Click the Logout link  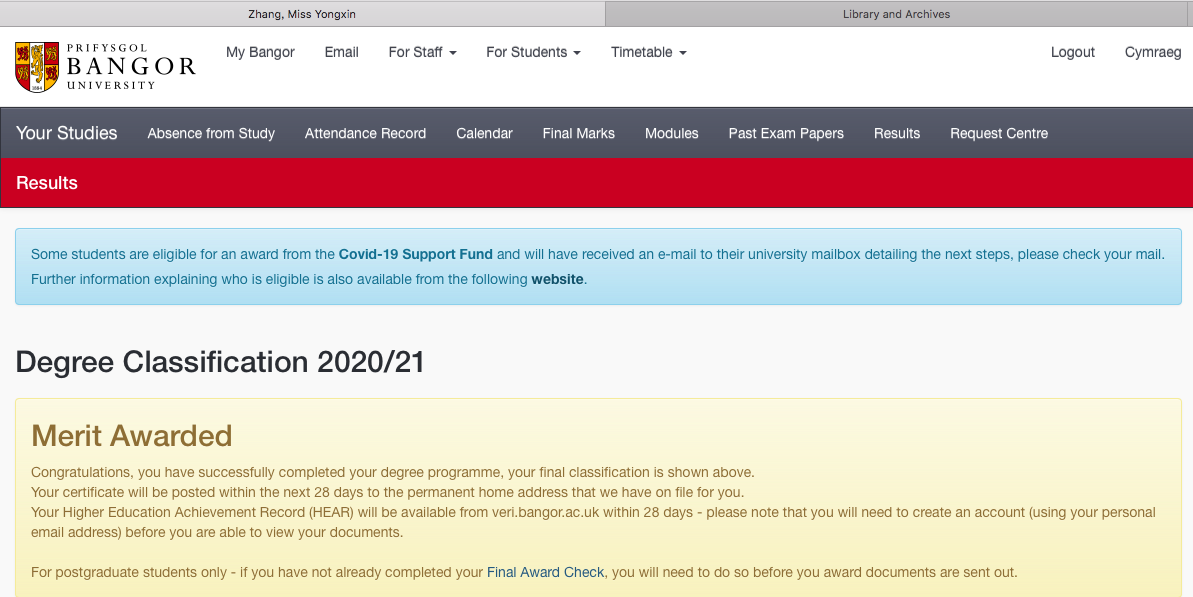point(1072,52)
